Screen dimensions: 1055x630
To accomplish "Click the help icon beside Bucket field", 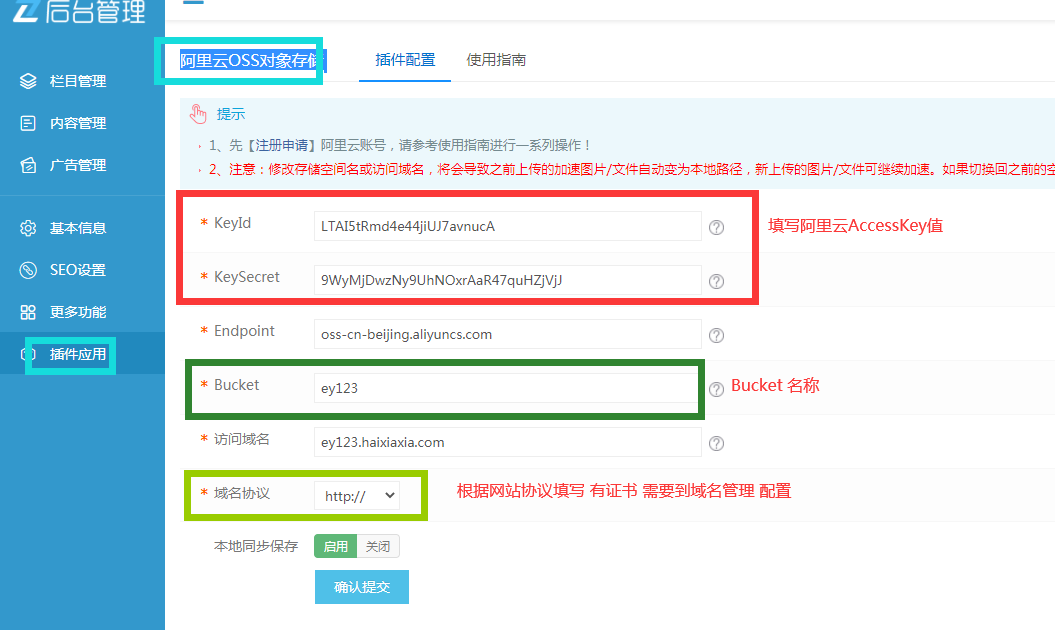I will (x=716, y=389).
